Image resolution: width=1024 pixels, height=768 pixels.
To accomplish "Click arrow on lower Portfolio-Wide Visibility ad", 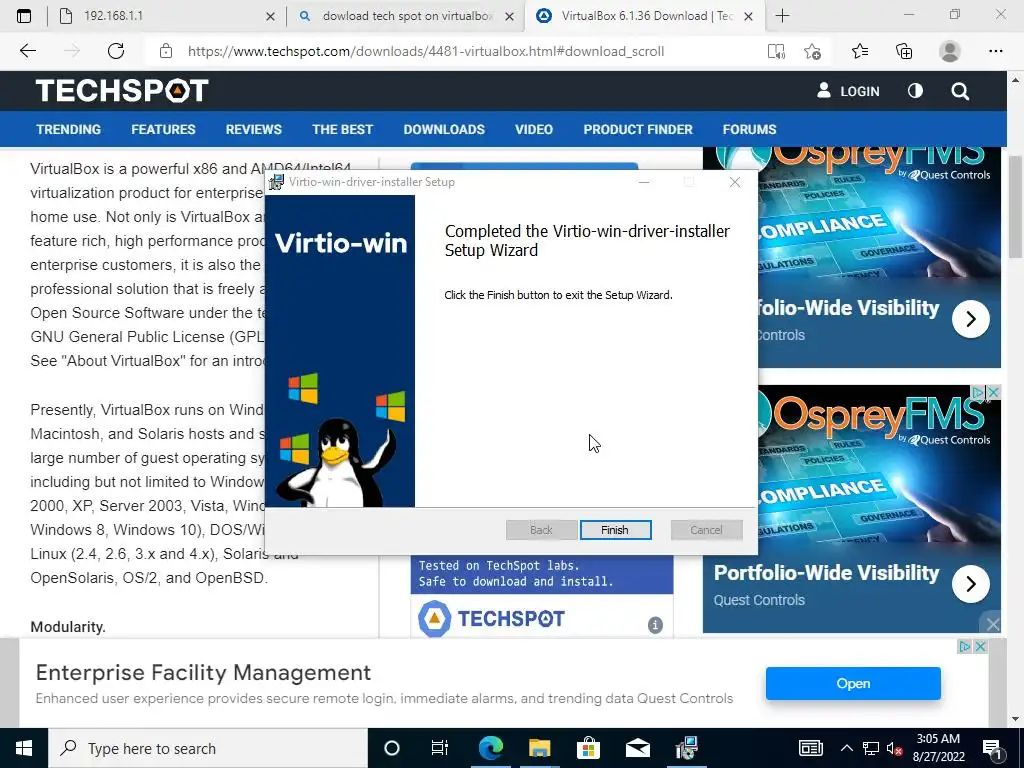I will (970, 584).
